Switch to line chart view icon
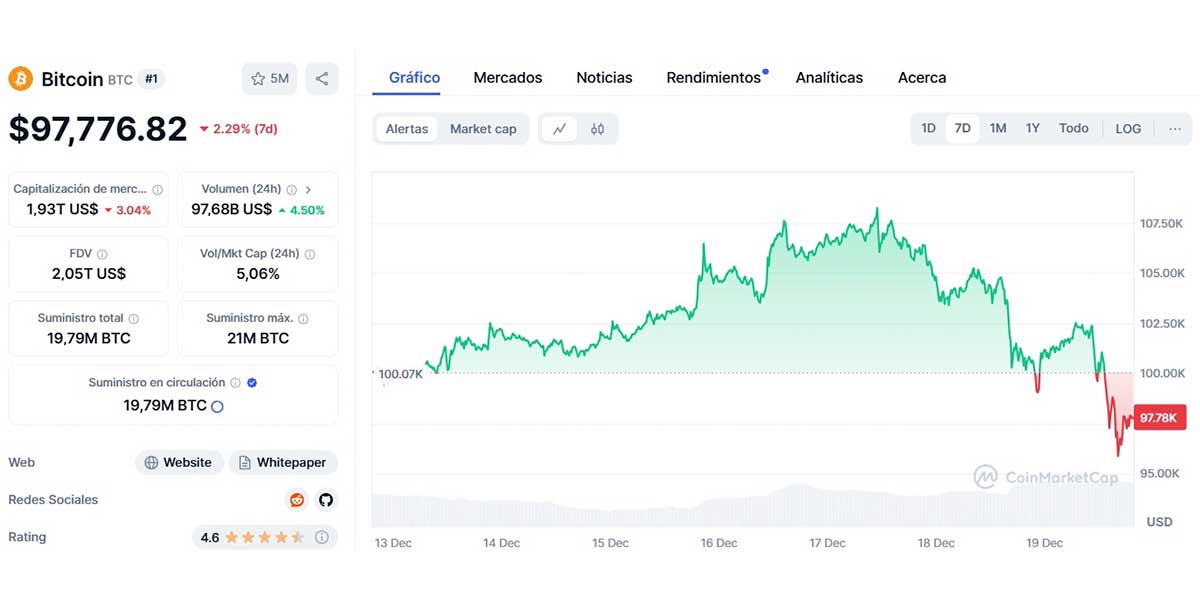The image size is (1200, 600). (560, 129)
